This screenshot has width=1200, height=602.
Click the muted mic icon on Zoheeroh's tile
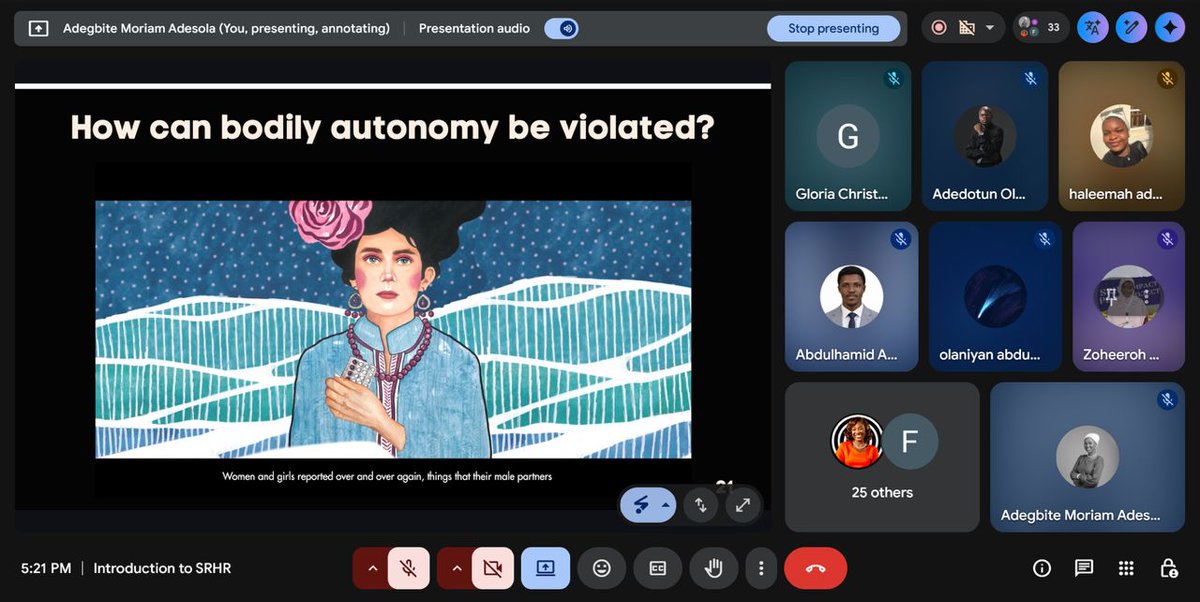pyautogui.click(x=1167, y=239)
